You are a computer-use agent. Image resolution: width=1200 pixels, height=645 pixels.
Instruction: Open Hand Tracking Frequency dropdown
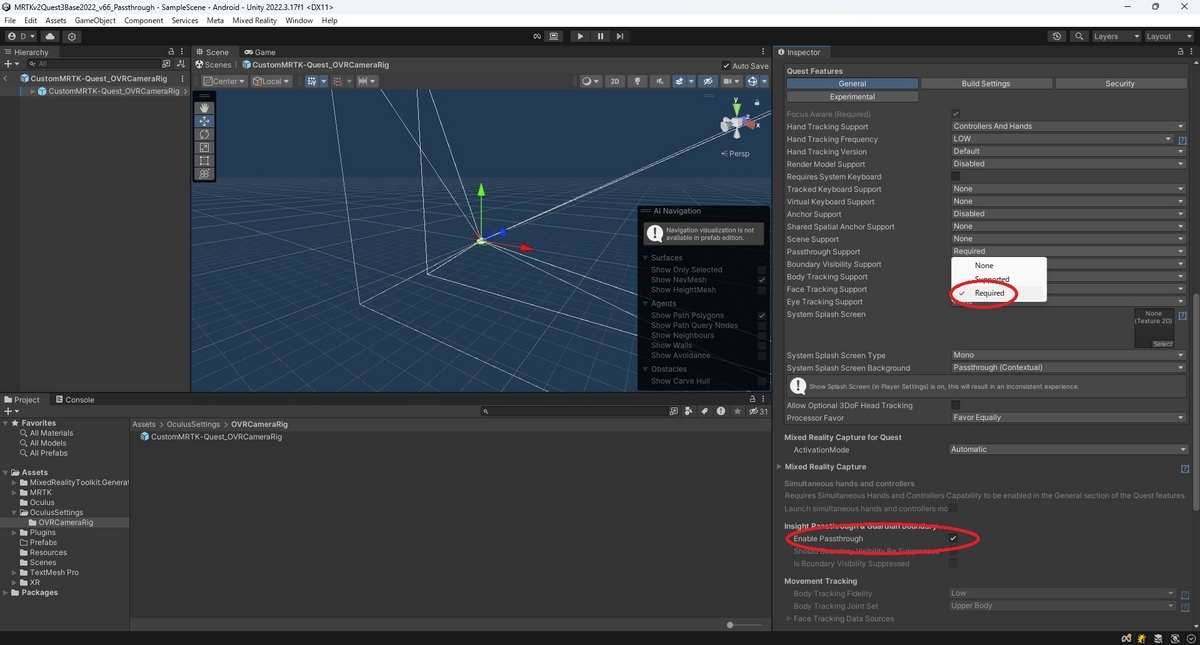(1062, 139)
